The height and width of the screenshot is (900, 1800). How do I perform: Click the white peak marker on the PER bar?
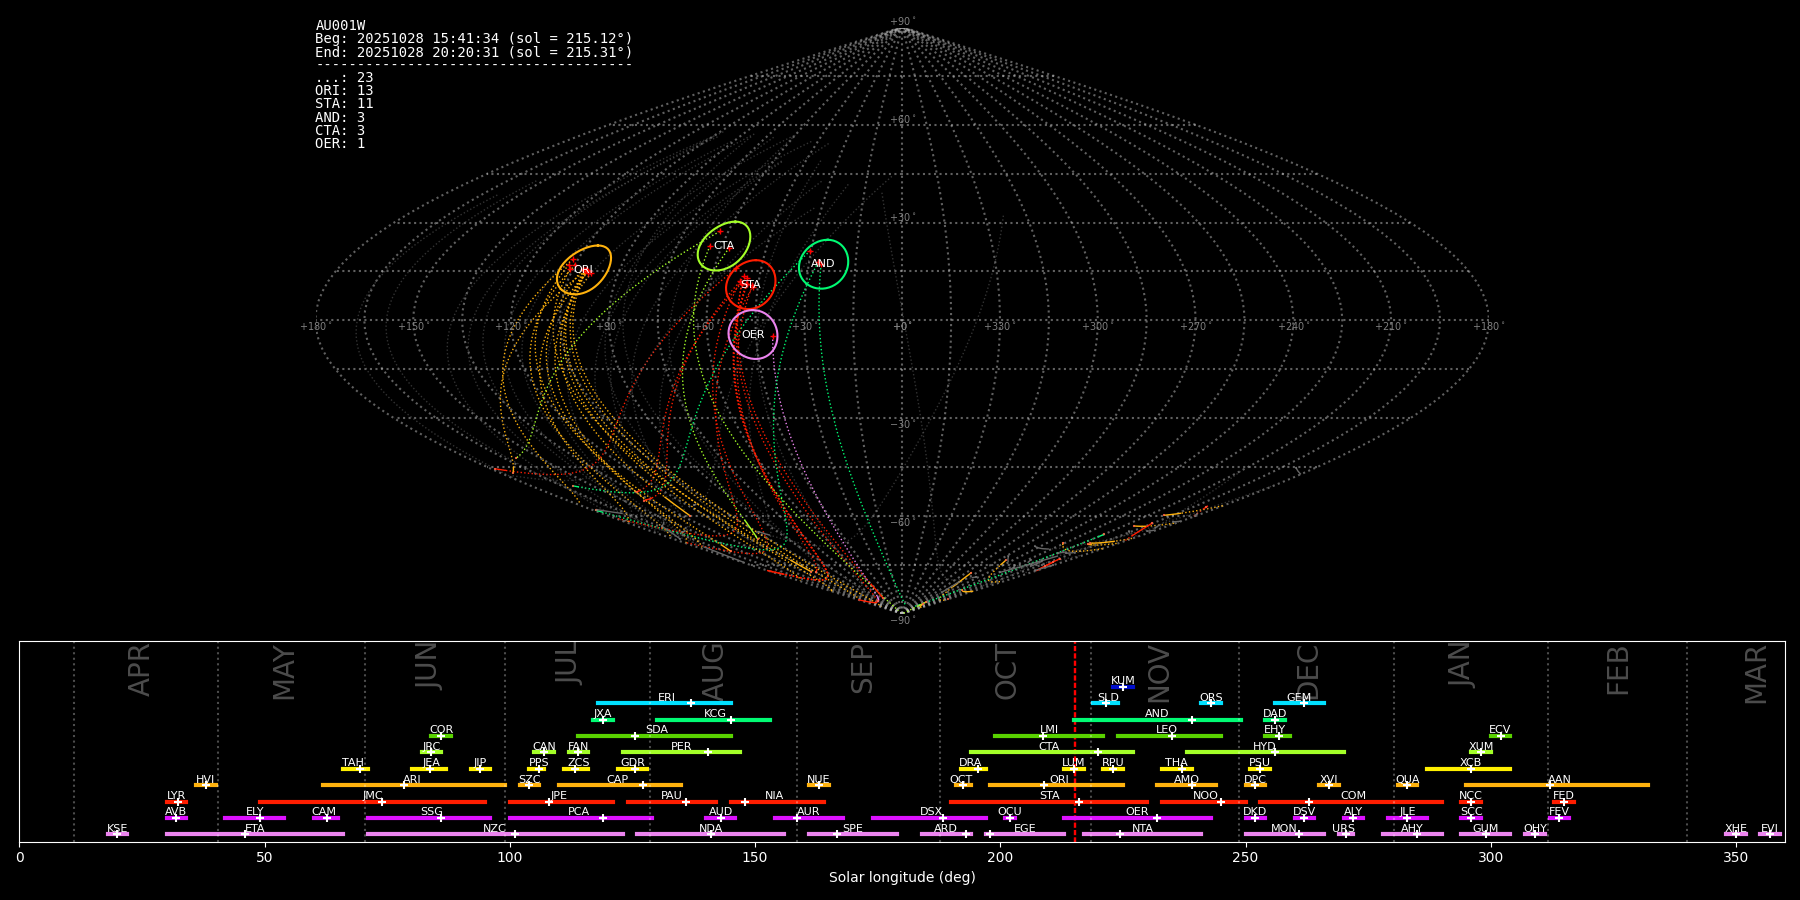(x=708, y=752)
